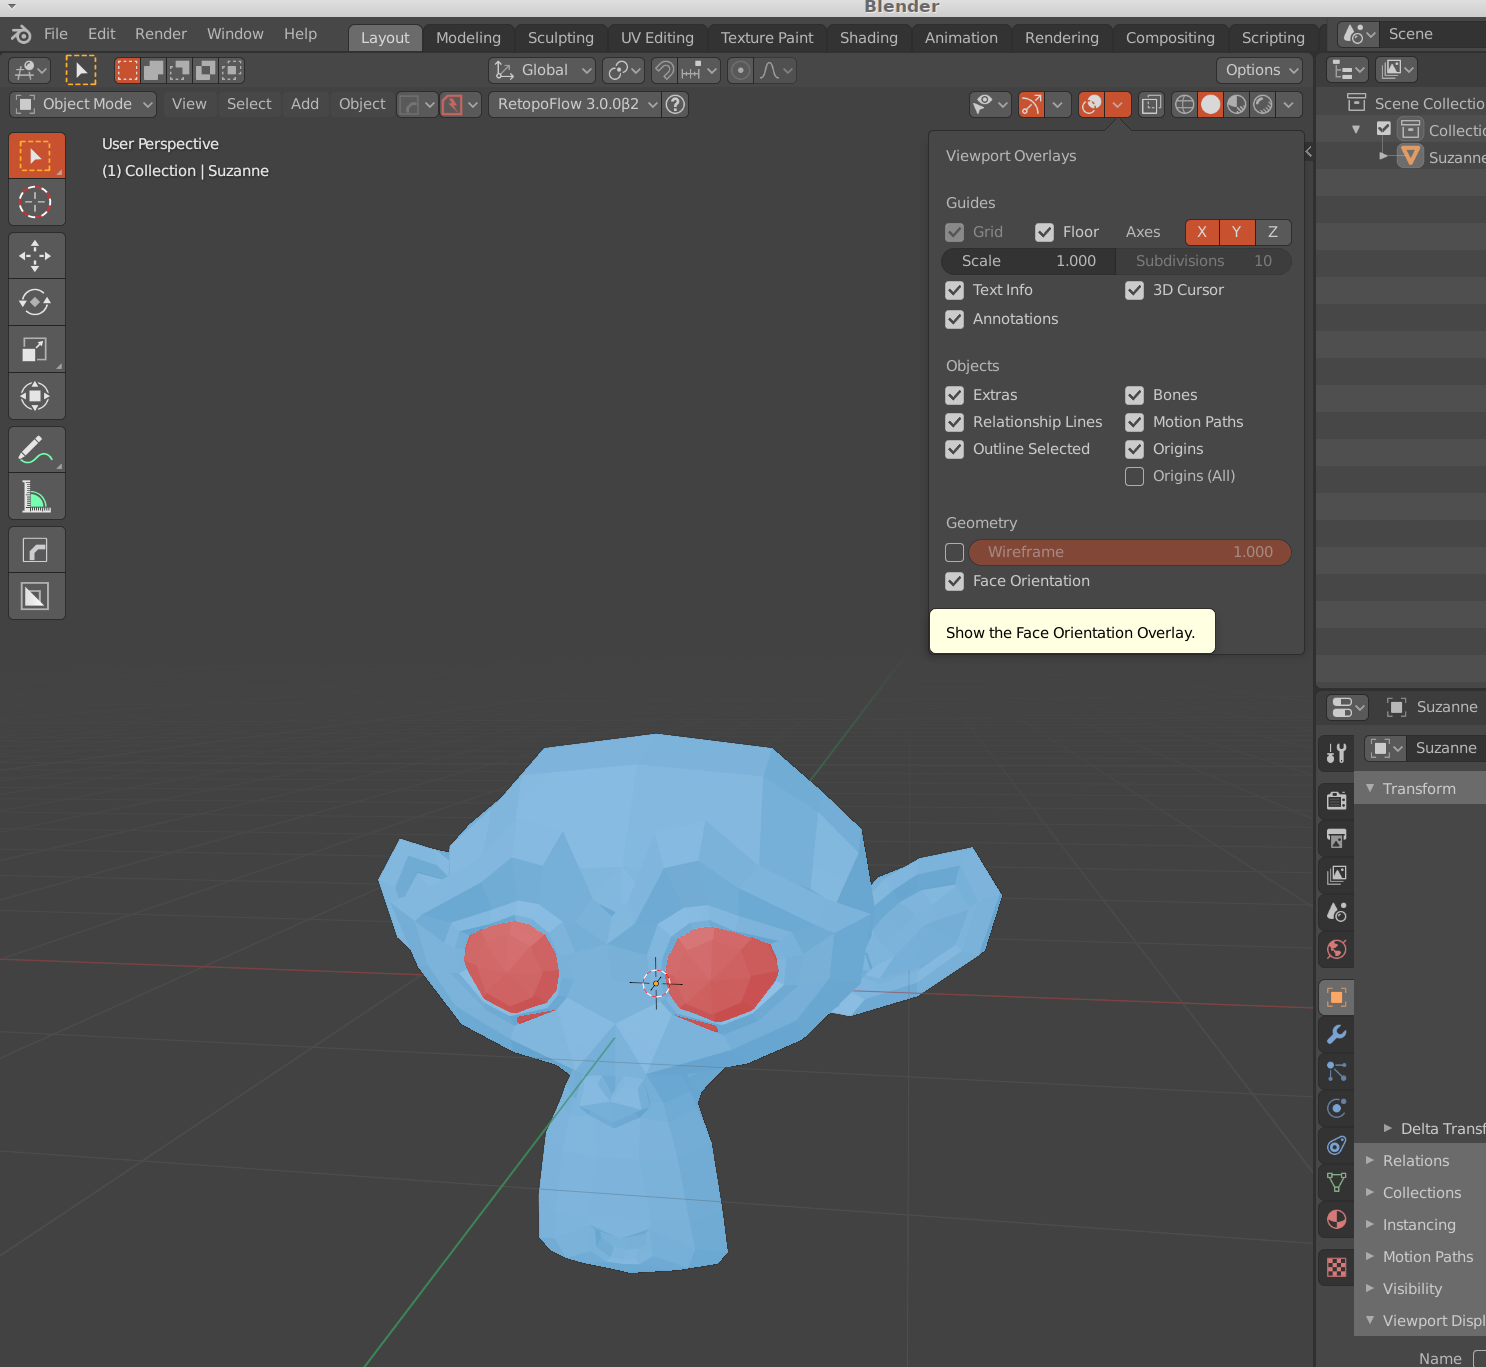Uncheck the Face Orientation checkbox
Viewport: 1486px width, 1367px height.
coord(955,581)
